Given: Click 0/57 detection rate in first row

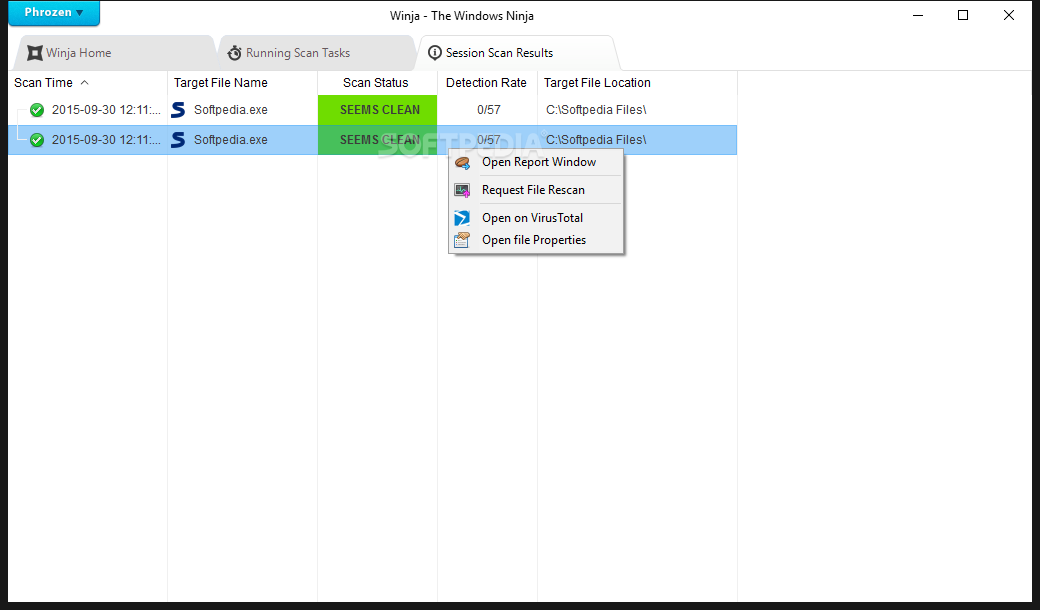Looking at the screenshot, I should (489, 110).
